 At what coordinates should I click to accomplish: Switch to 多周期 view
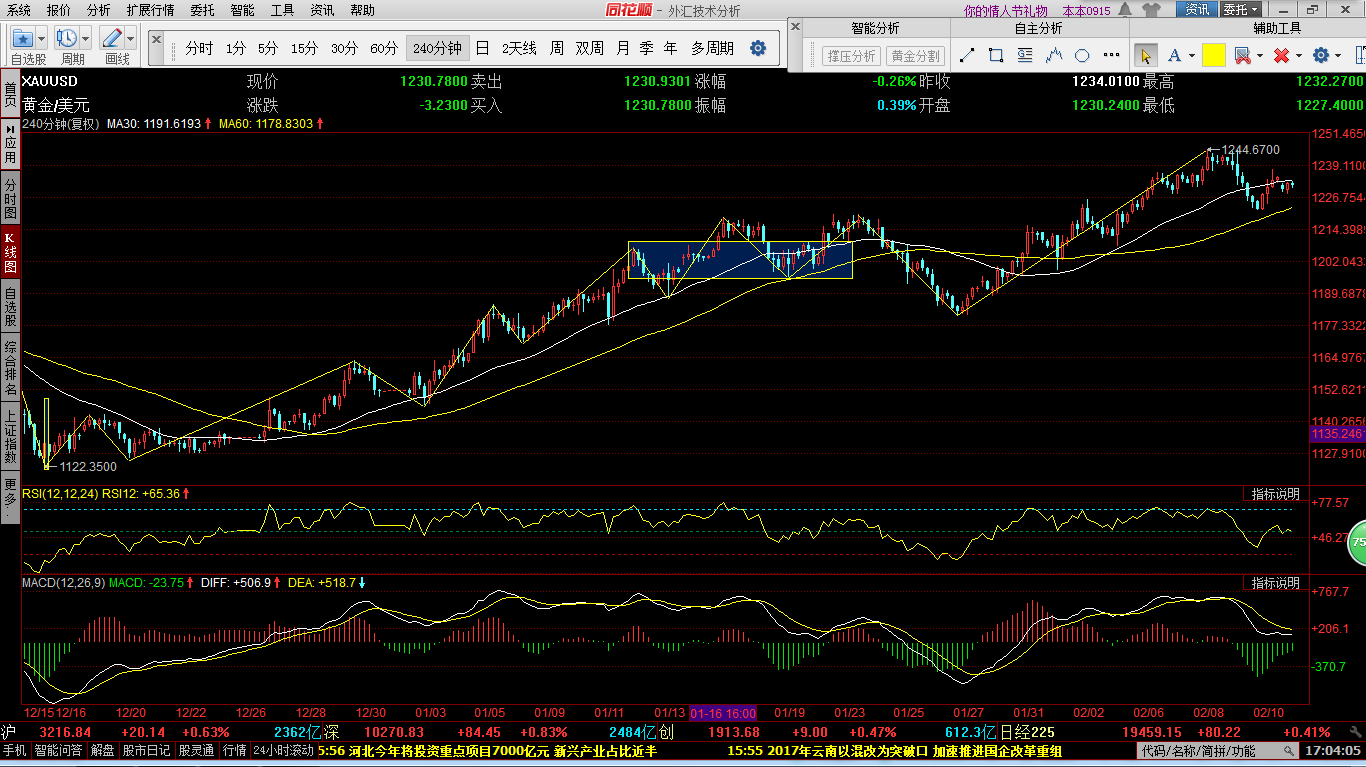pyautogui.click(x=712, y=48)
